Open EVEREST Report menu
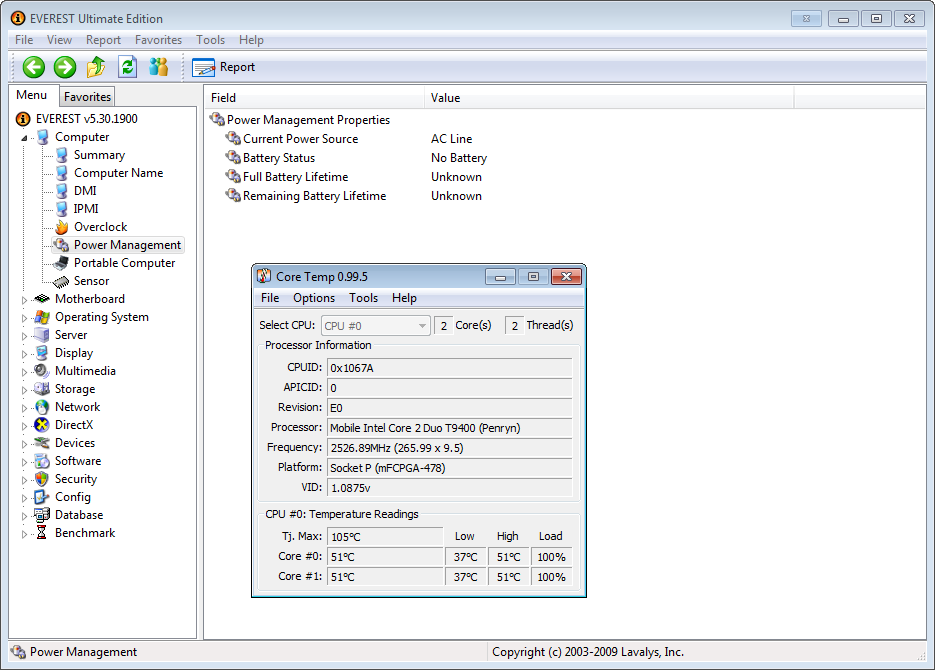 coord(103,40)
